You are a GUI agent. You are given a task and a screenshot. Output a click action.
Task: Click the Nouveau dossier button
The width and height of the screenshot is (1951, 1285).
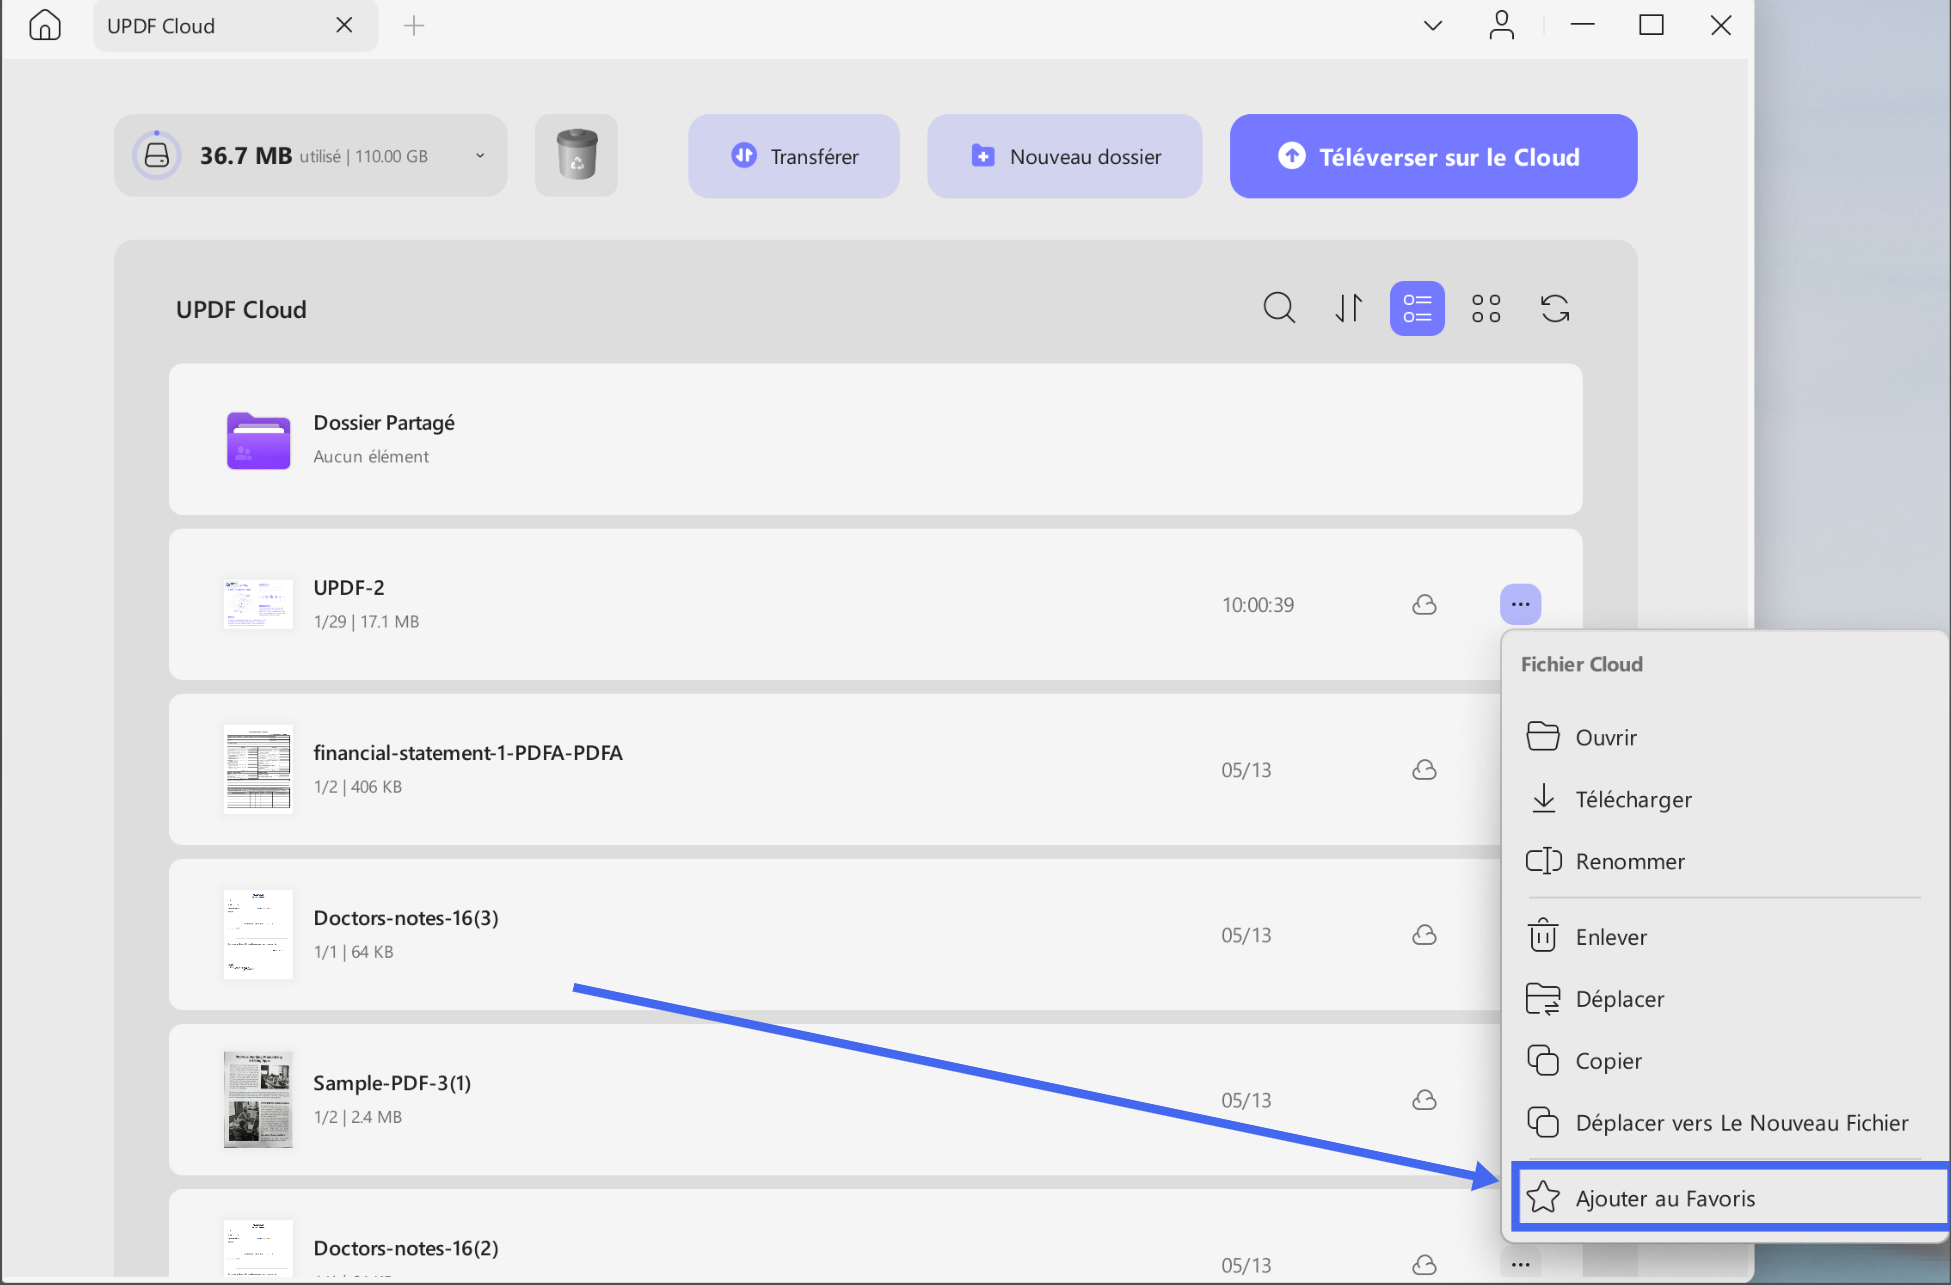point(1064,156)
